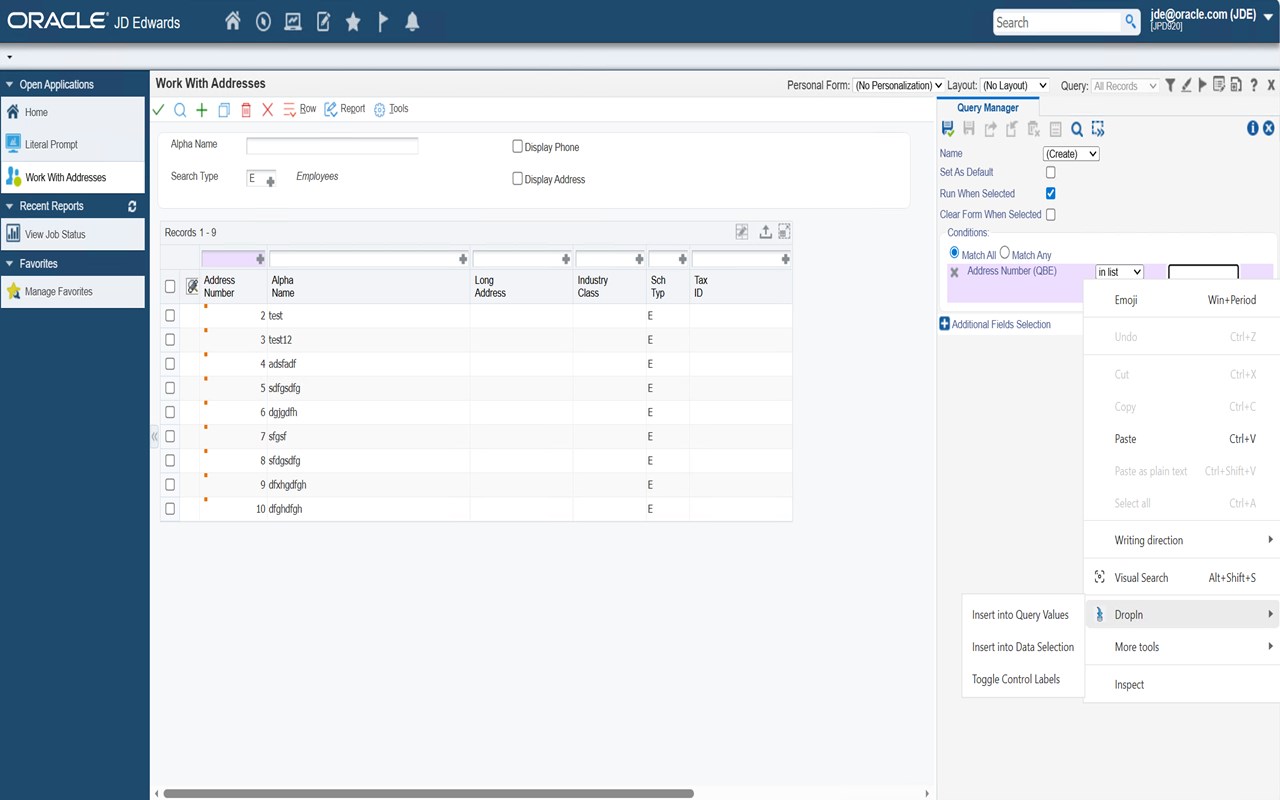Enable the Set As Default checkbox
1280x800 pixels.
tap(1050, 172)
